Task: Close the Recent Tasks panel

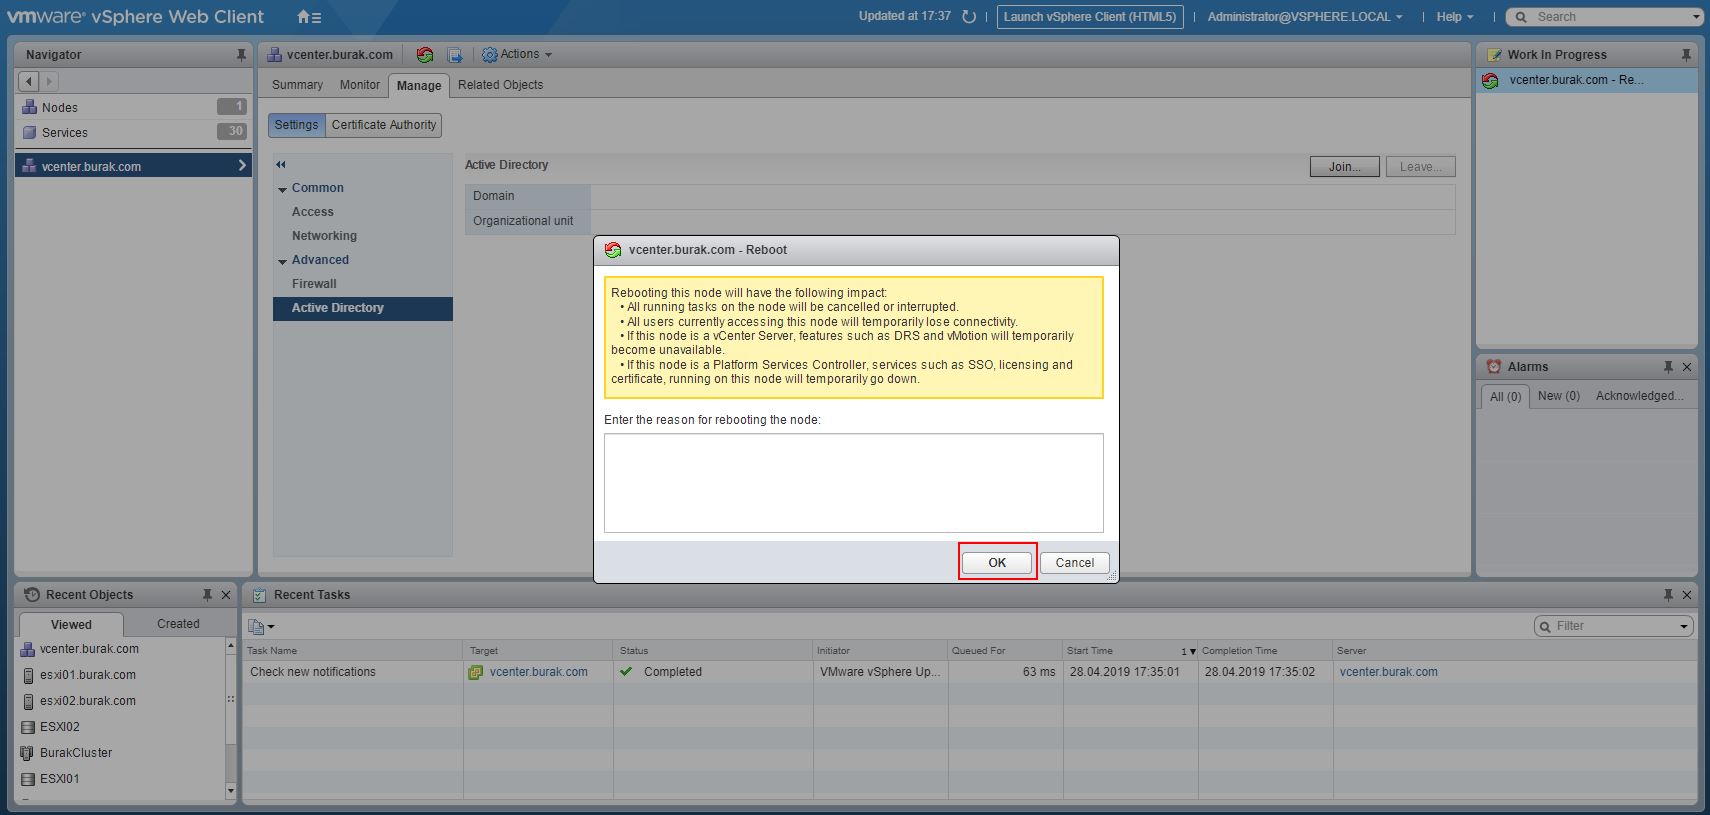Action: (x=1687, y=595)
